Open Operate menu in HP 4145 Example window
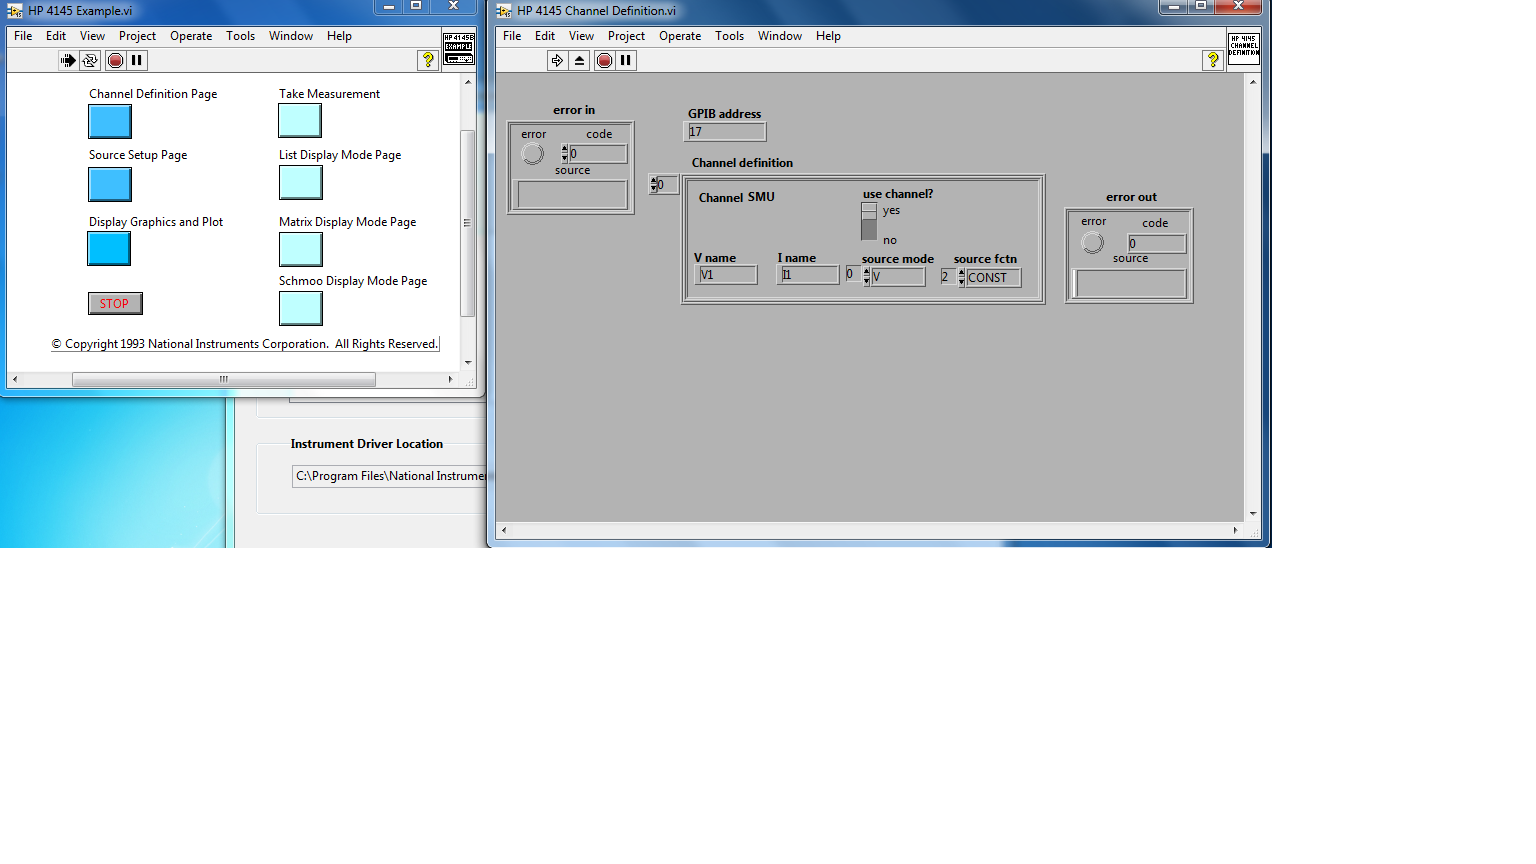Viewport: 1536px width, 864px height. click(x=191, y=36)
